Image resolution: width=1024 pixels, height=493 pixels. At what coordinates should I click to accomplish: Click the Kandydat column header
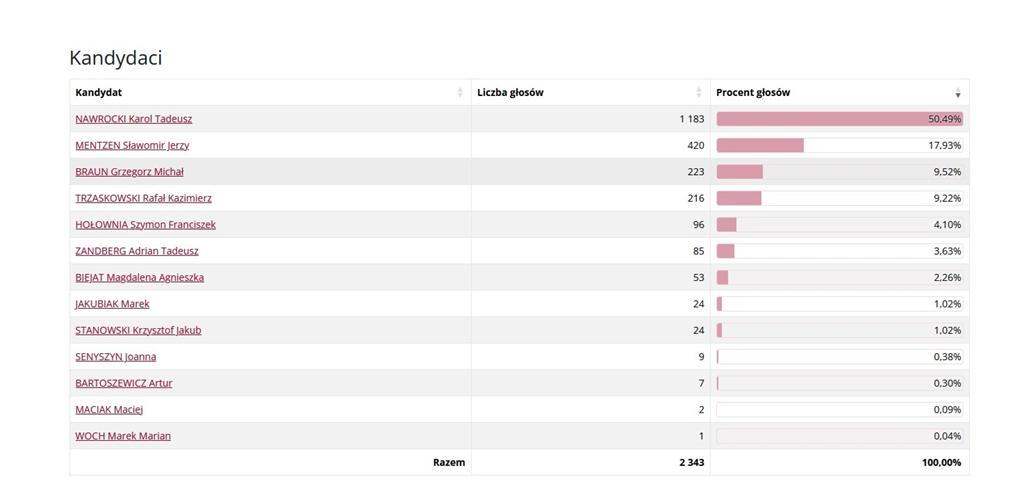(x=270, y=93)
